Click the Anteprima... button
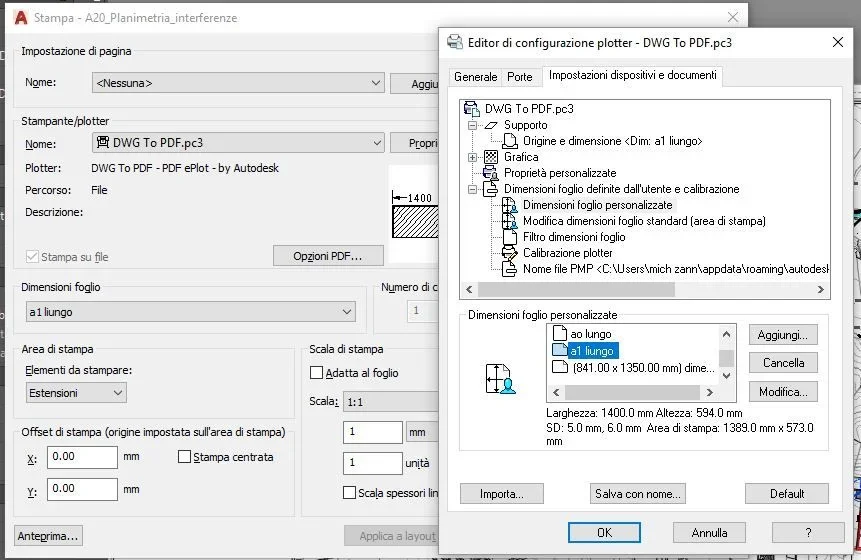861x560 pixels. [x=48, y=536]
